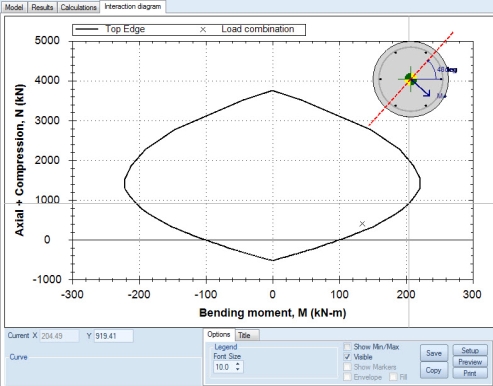The height and width of the screenshot is (386, 493).
Task: Open the Title tab
Action: [x=247, y=335]
